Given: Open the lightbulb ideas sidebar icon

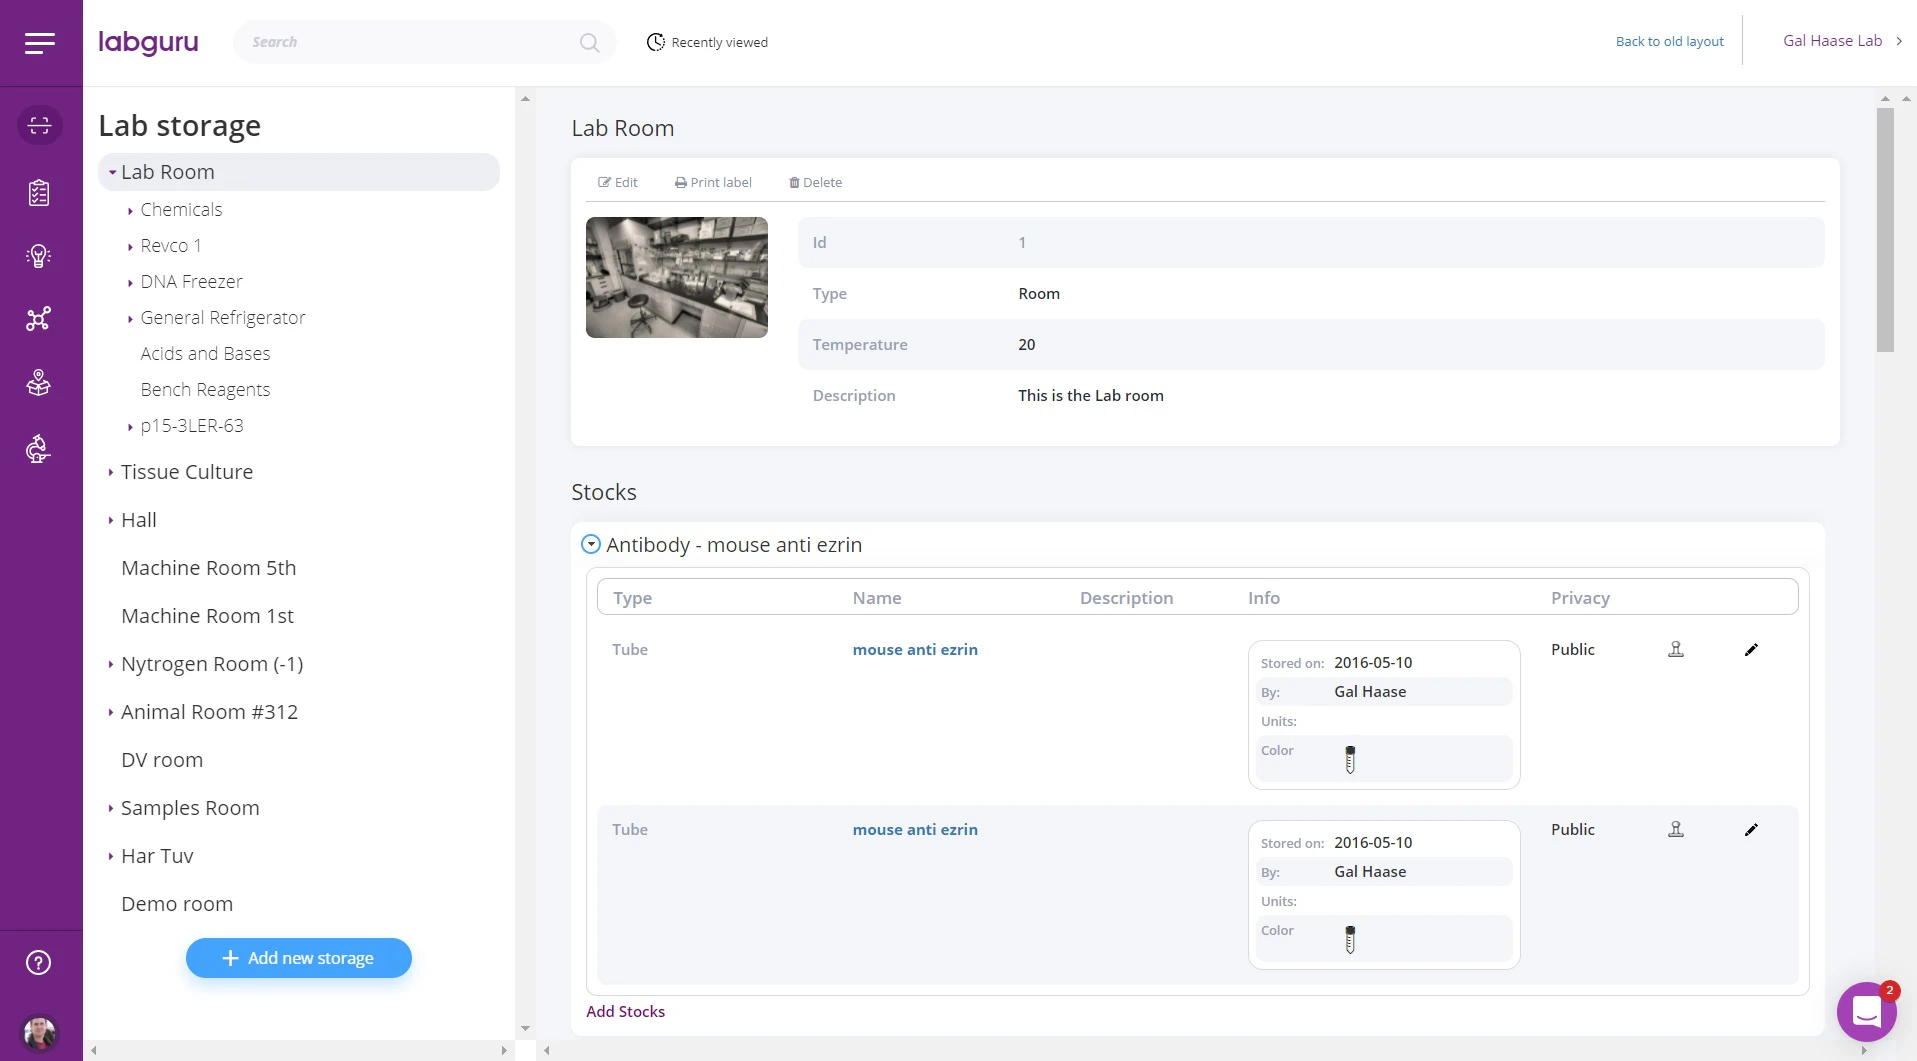Looking at the screenshot, I should [x=38, y=256].
